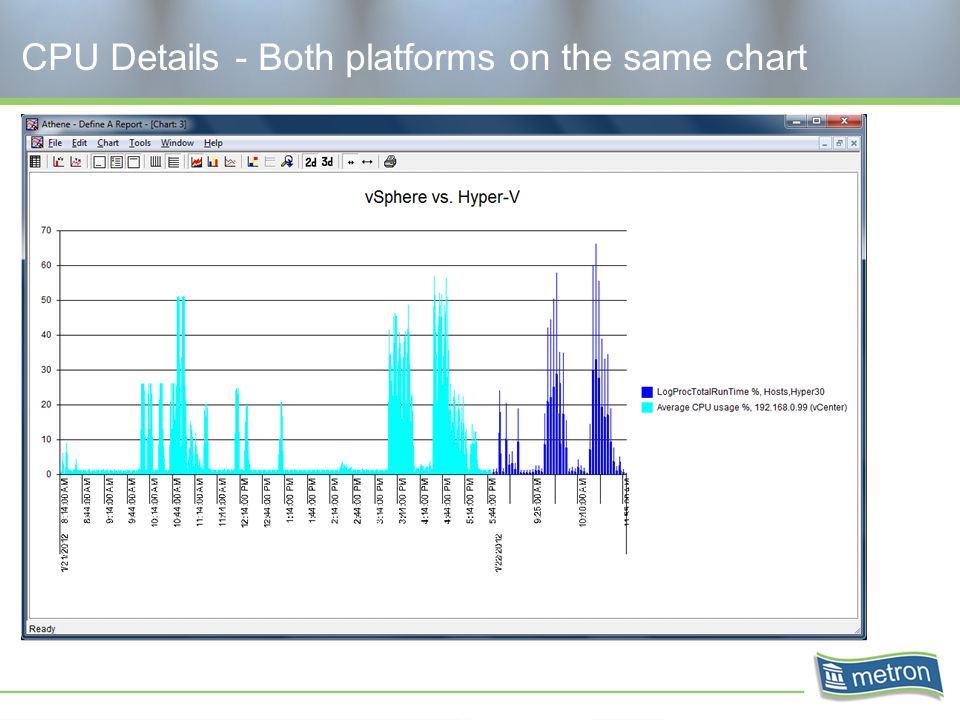This screenshot has width=960, height=720.
Task: Click the narrow double-arrow width icon
Action: 351,162
